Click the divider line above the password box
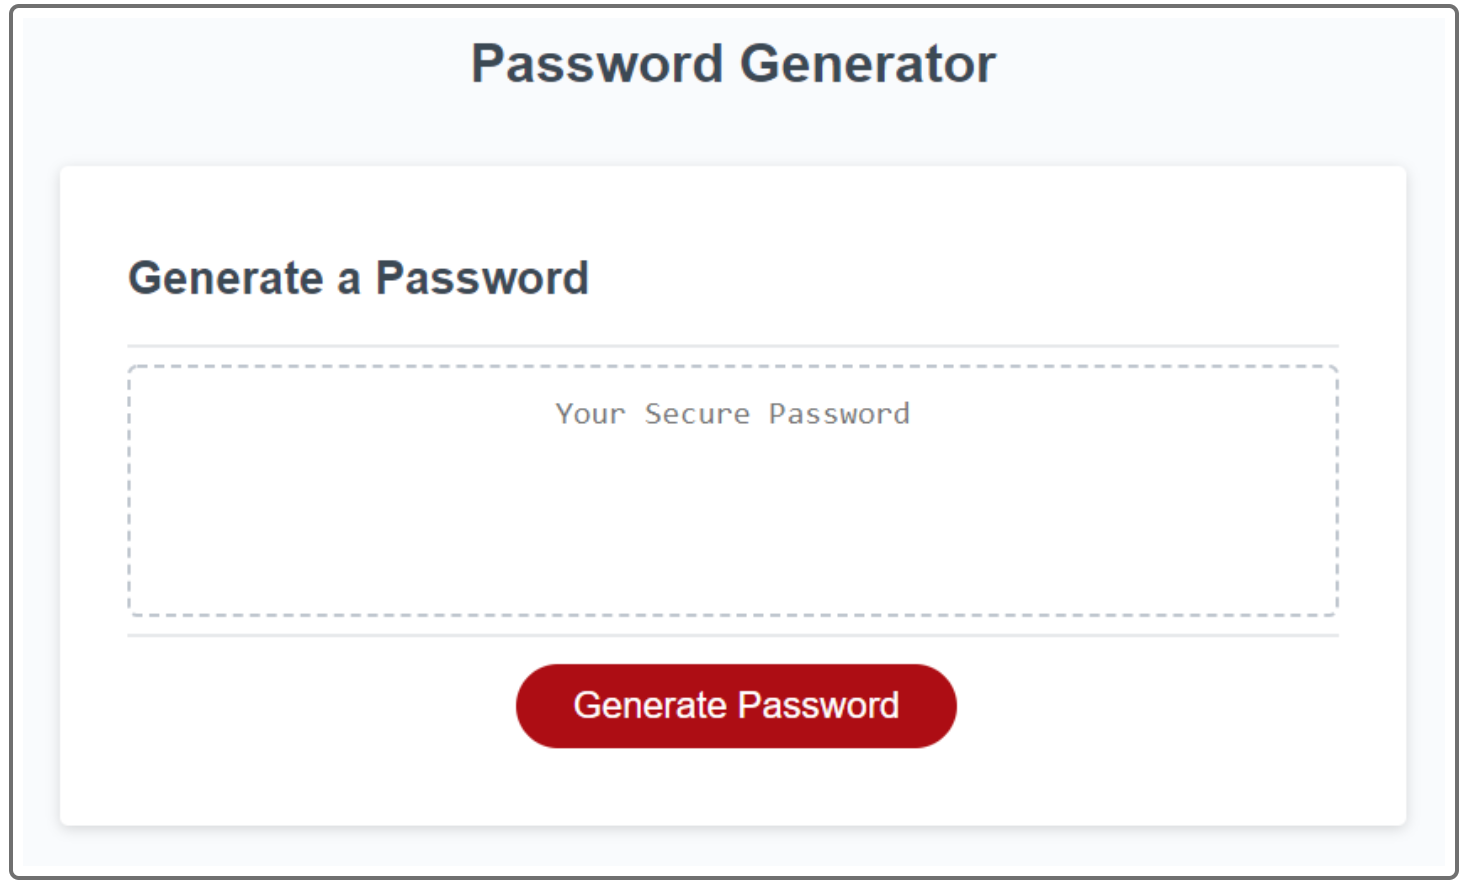Viewport: 1474px width, 894px height. [733, 343]
